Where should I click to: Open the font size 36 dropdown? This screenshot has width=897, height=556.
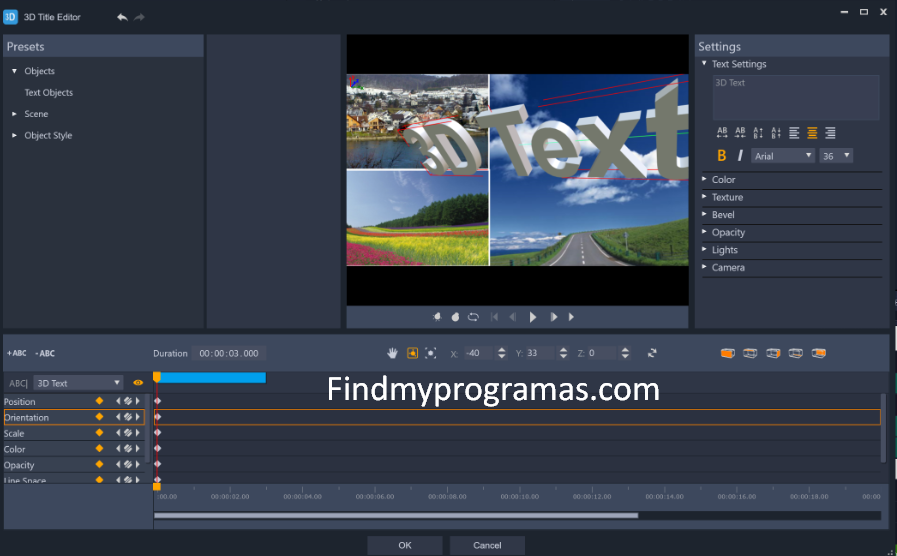click(836, 156)
